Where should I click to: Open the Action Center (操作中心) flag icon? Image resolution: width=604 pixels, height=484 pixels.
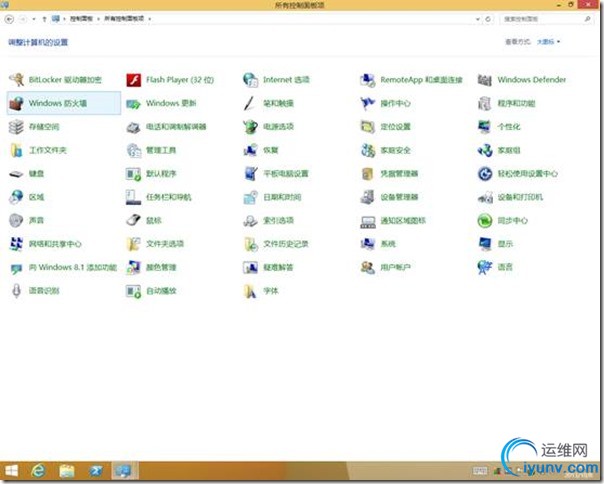click(x=367, y=103)
